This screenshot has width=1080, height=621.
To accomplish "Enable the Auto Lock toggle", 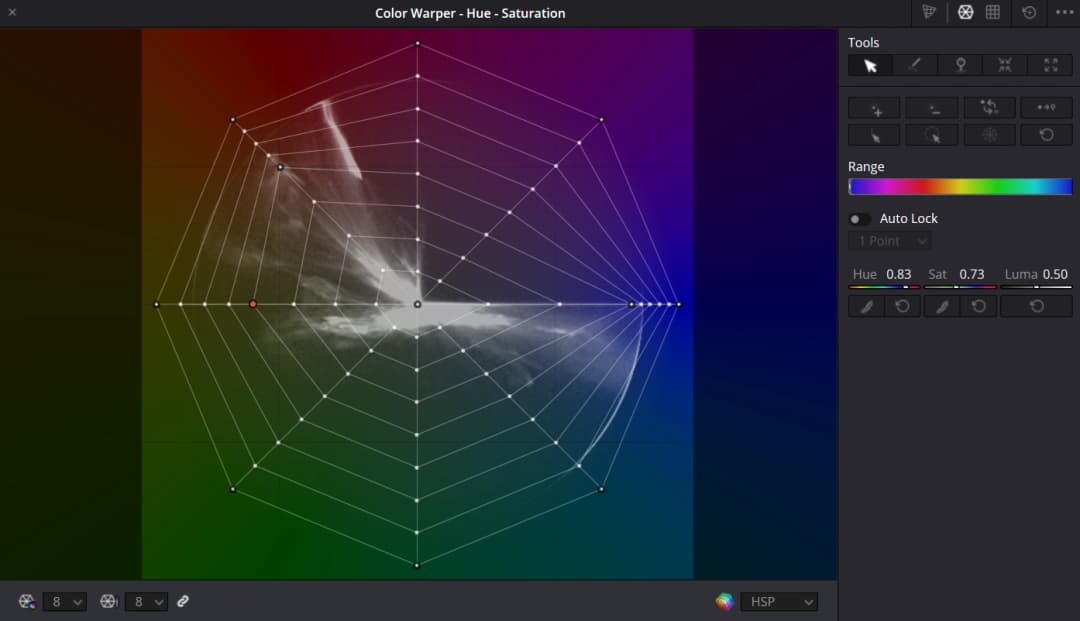I will click(857, 218).
